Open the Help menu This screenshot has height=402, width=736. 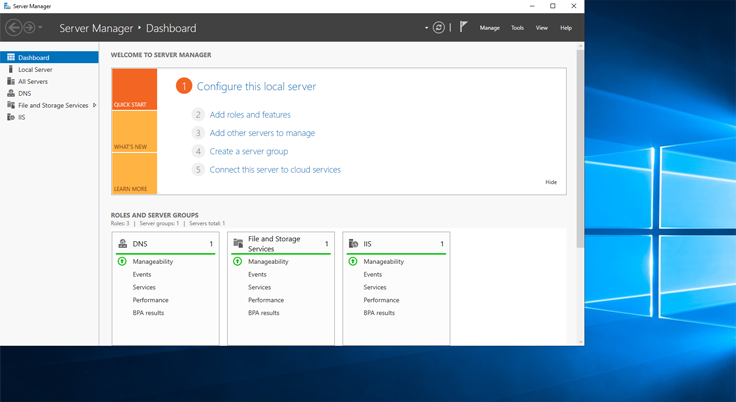(566, 28)
